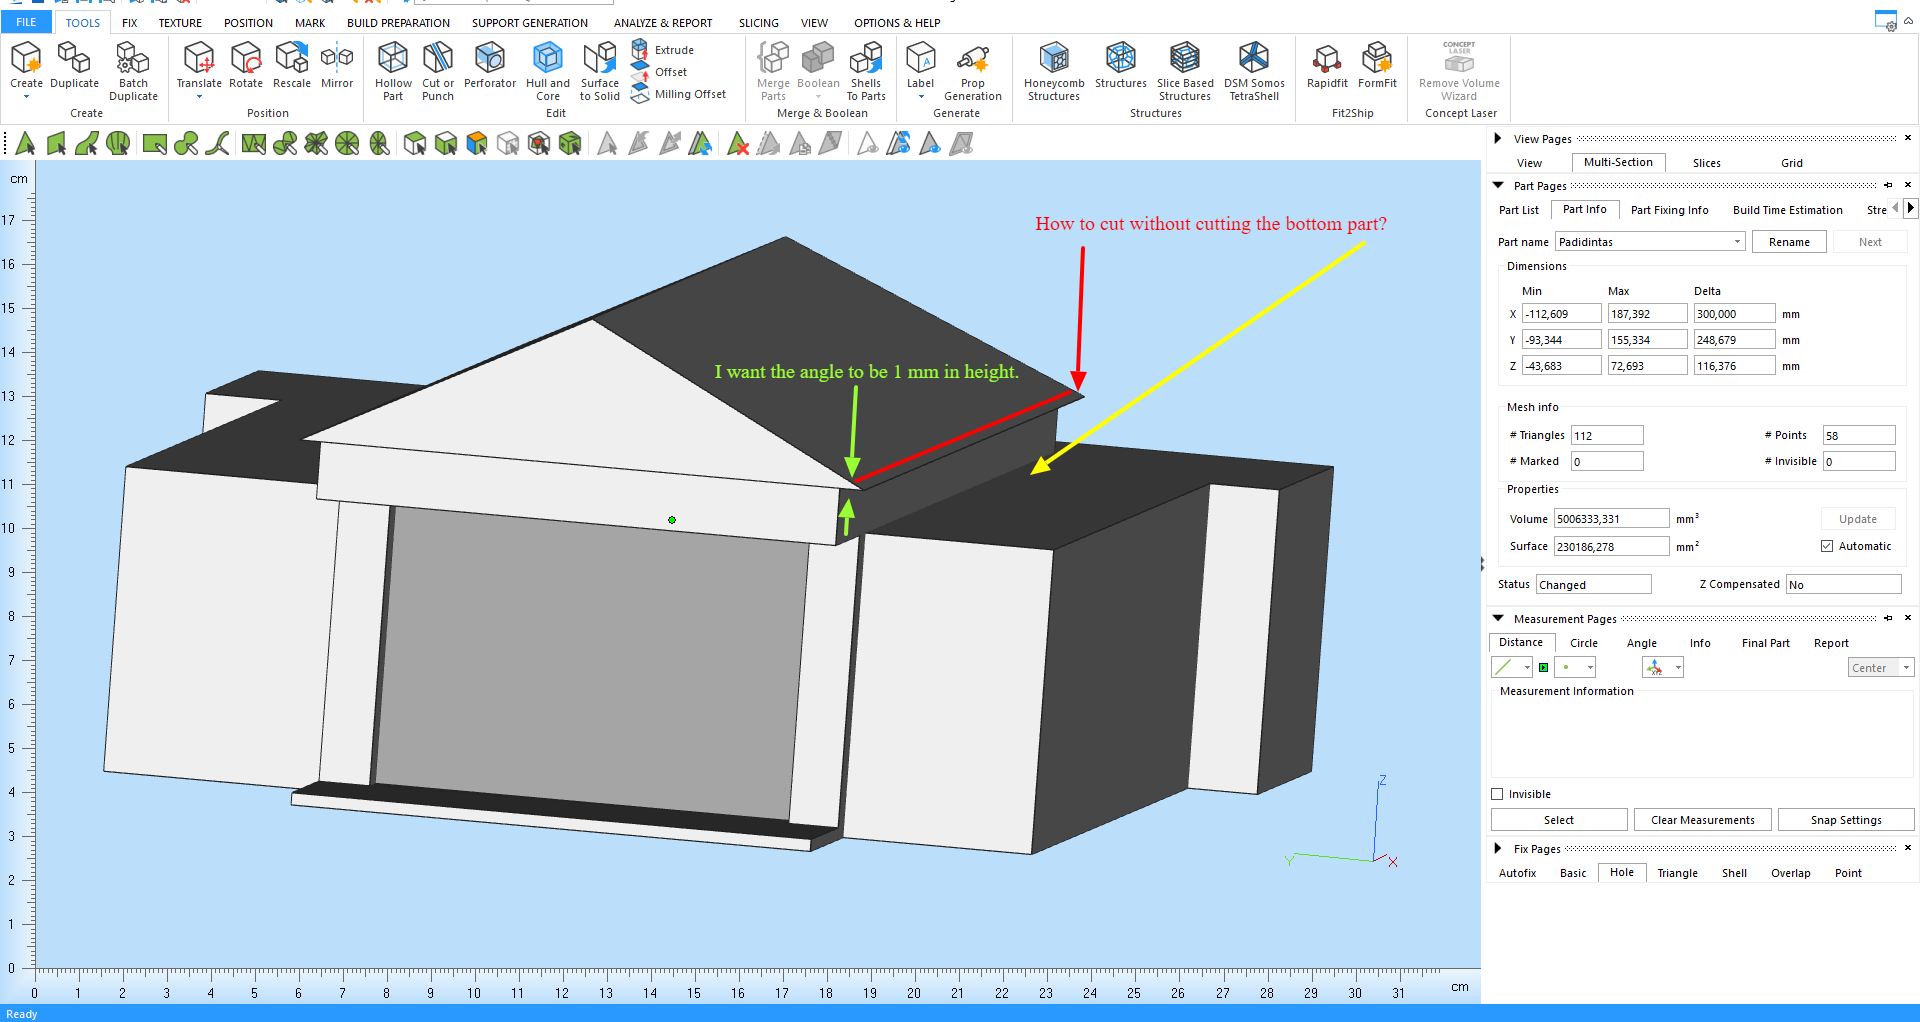Open the Part name dropdown

pyautogui.click(x=1737, y=242)
